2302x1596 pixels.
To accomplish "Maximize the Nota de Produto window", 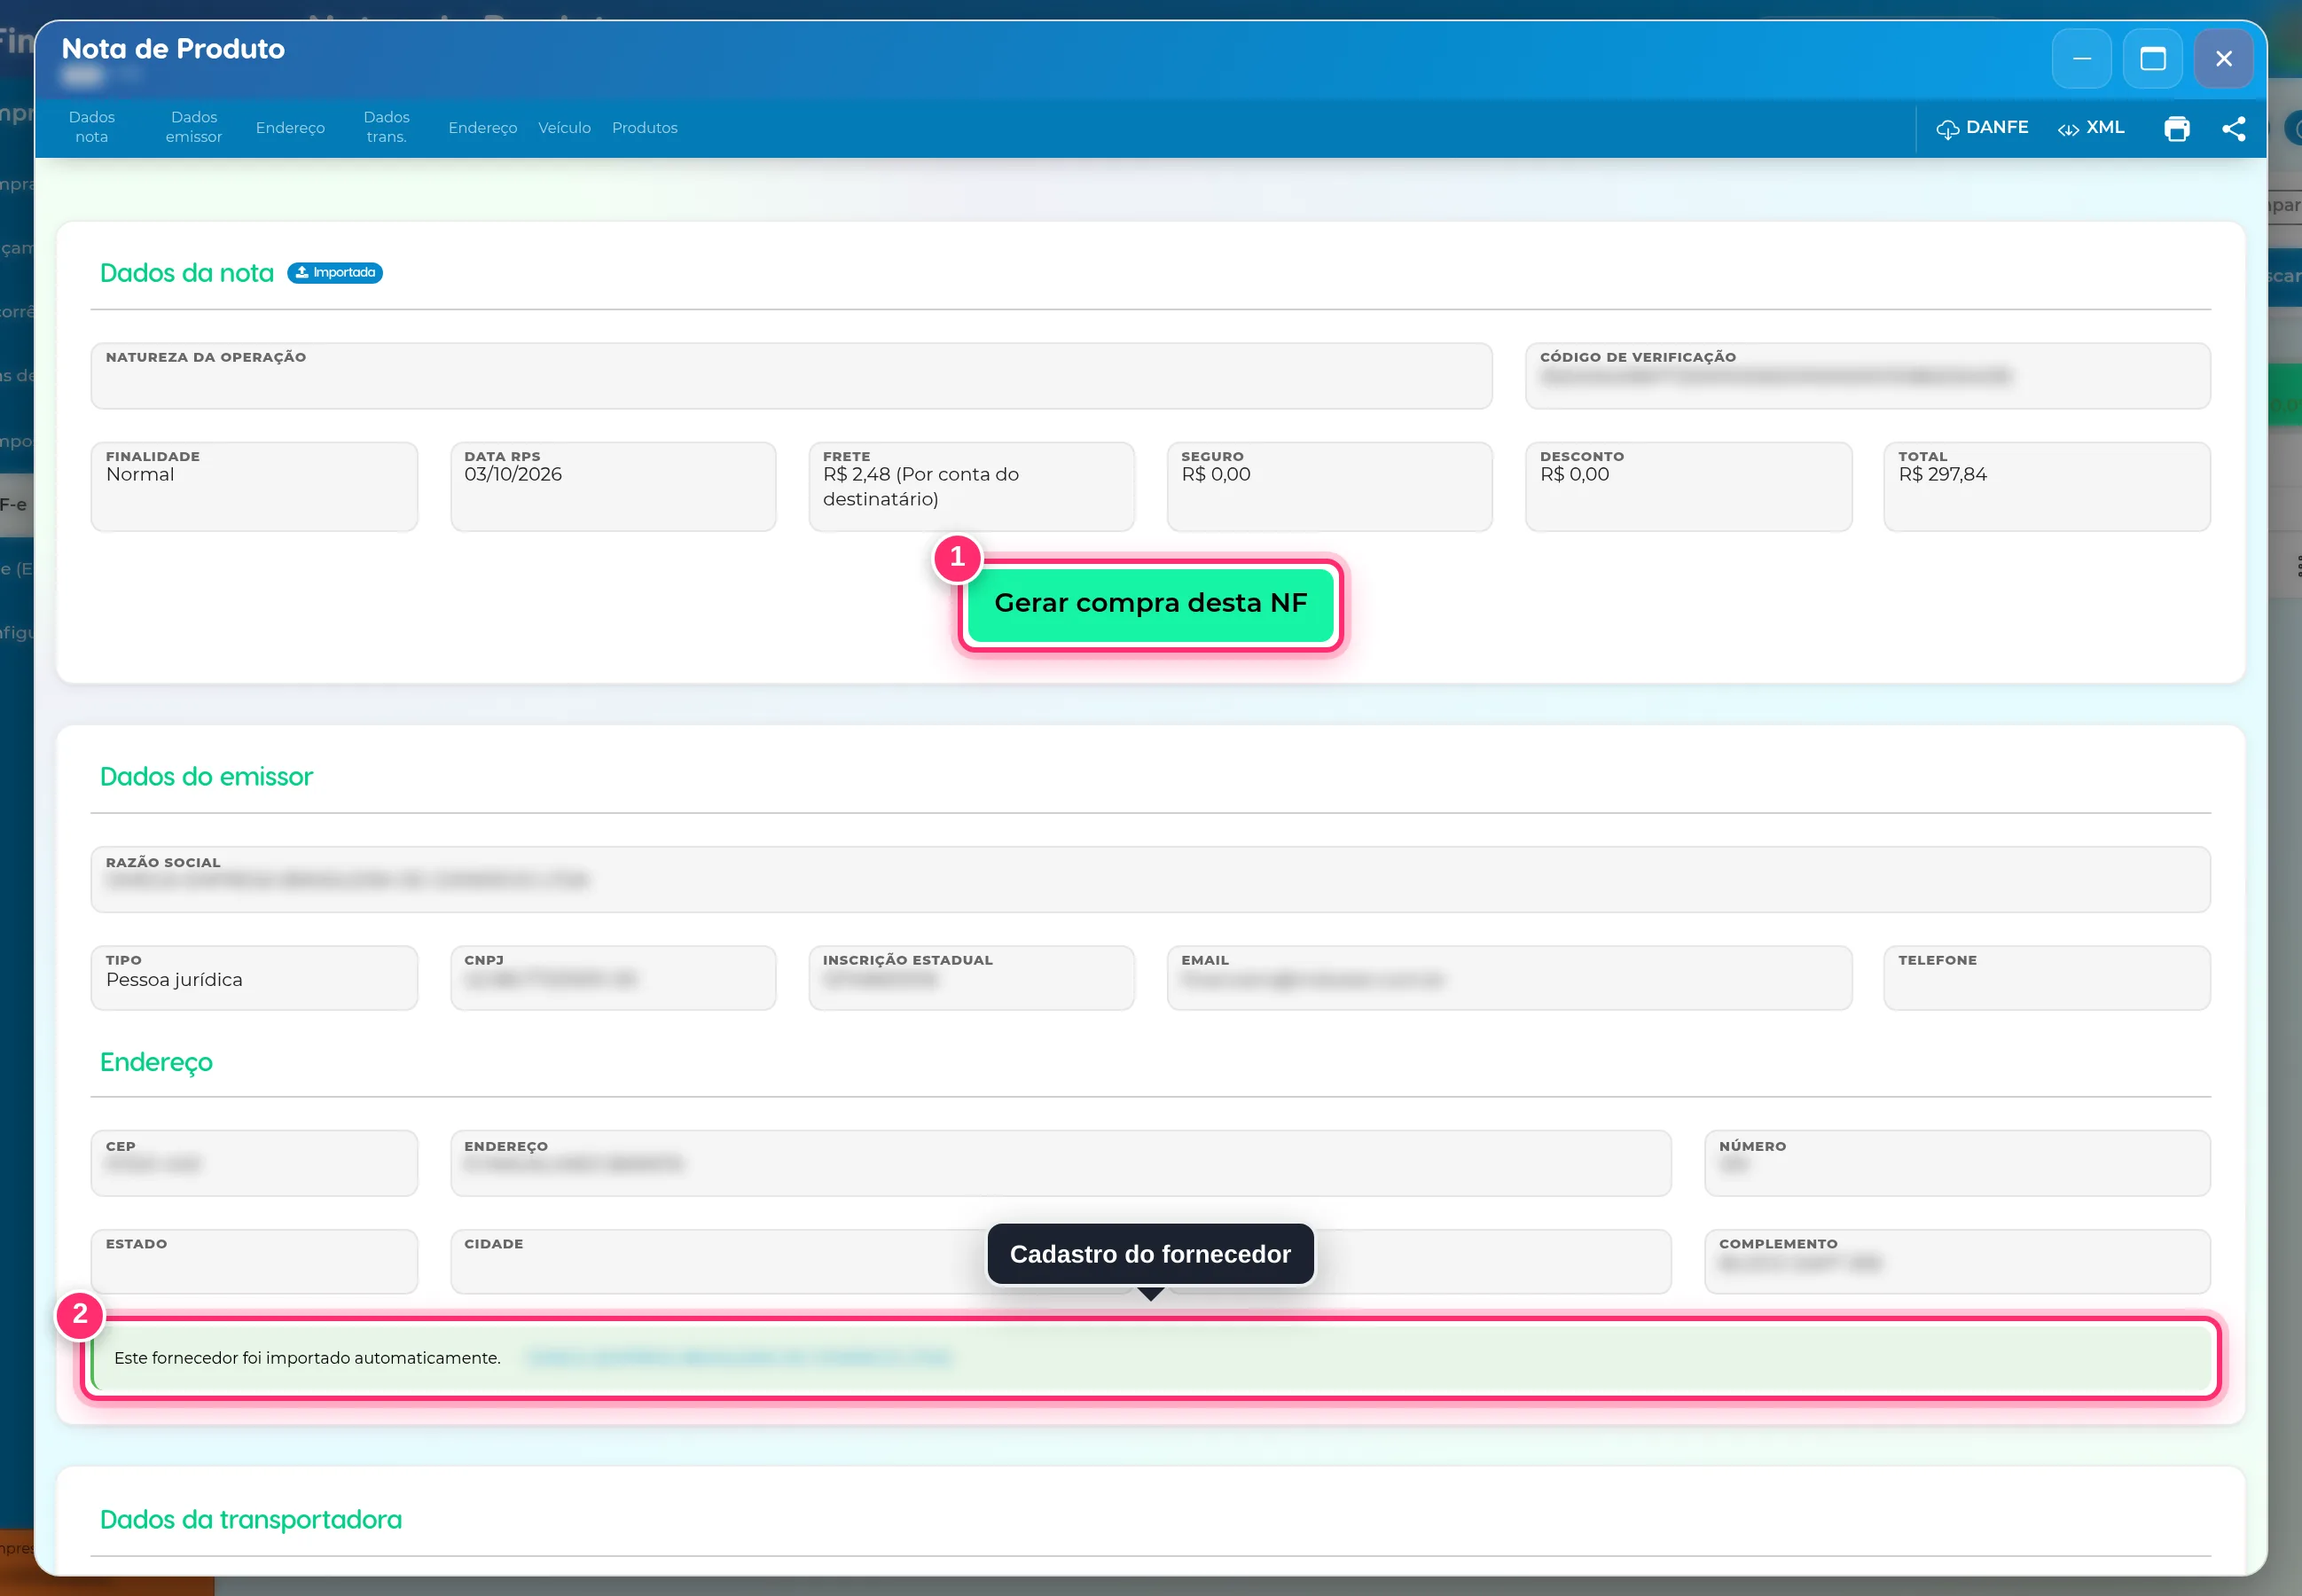I will pos(2153,59).
